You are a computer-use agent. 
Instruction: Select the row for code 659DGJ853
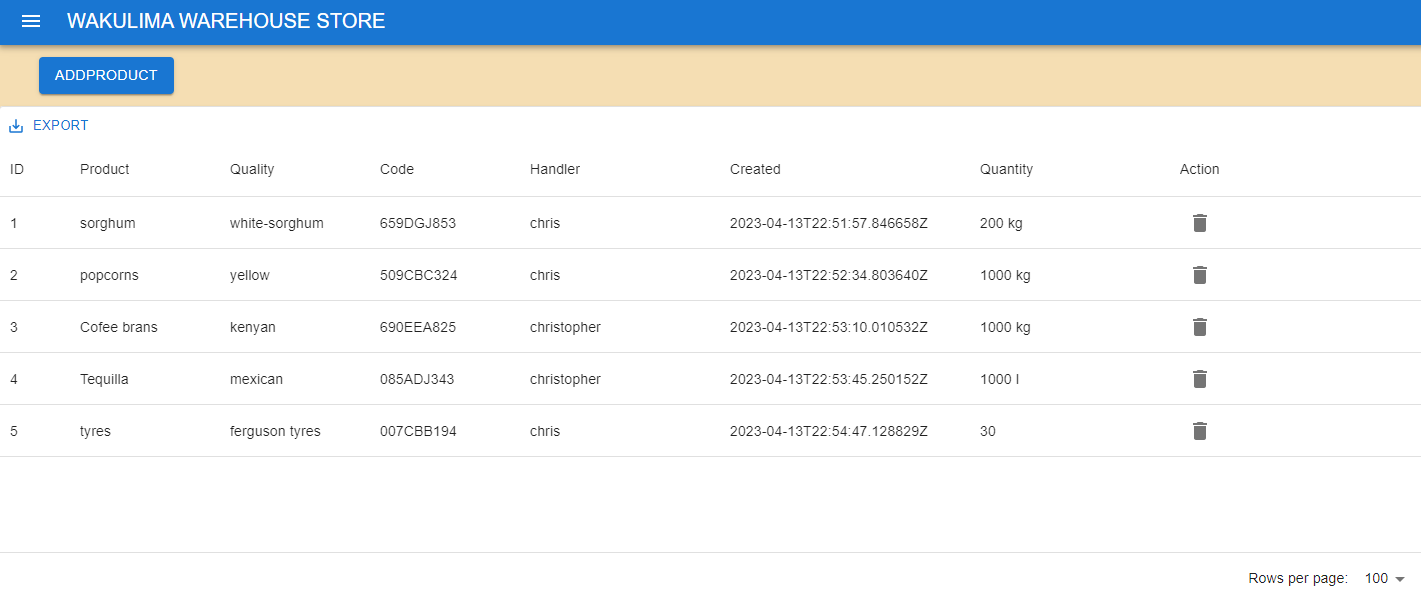(417, 223)
